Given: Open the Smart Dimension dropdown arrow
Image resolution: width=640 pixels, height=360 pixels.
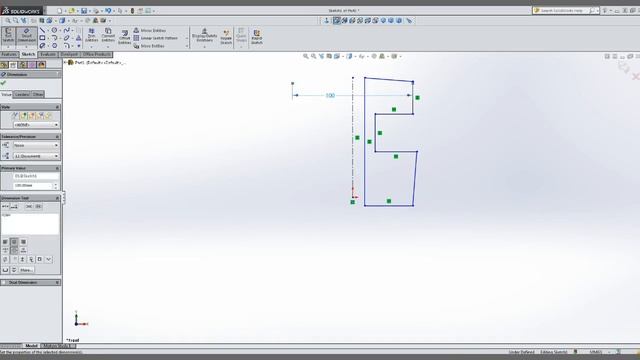Looking at the screenshot, I should pyautogui.click(x=27, y=47).
